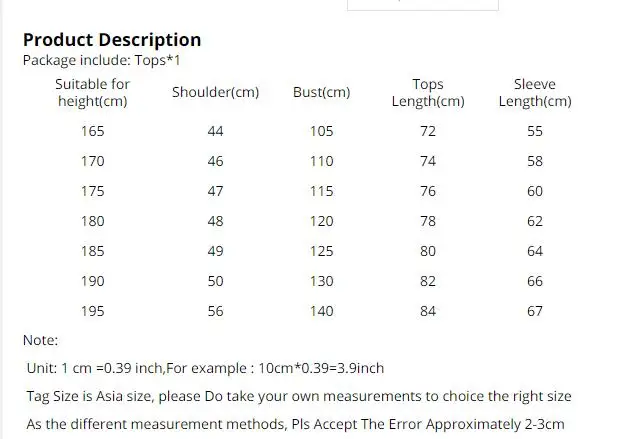This screenshot has height=439, width=639.
Task: Click the 'Tops Length(cm)' column header
Action: 428,93
